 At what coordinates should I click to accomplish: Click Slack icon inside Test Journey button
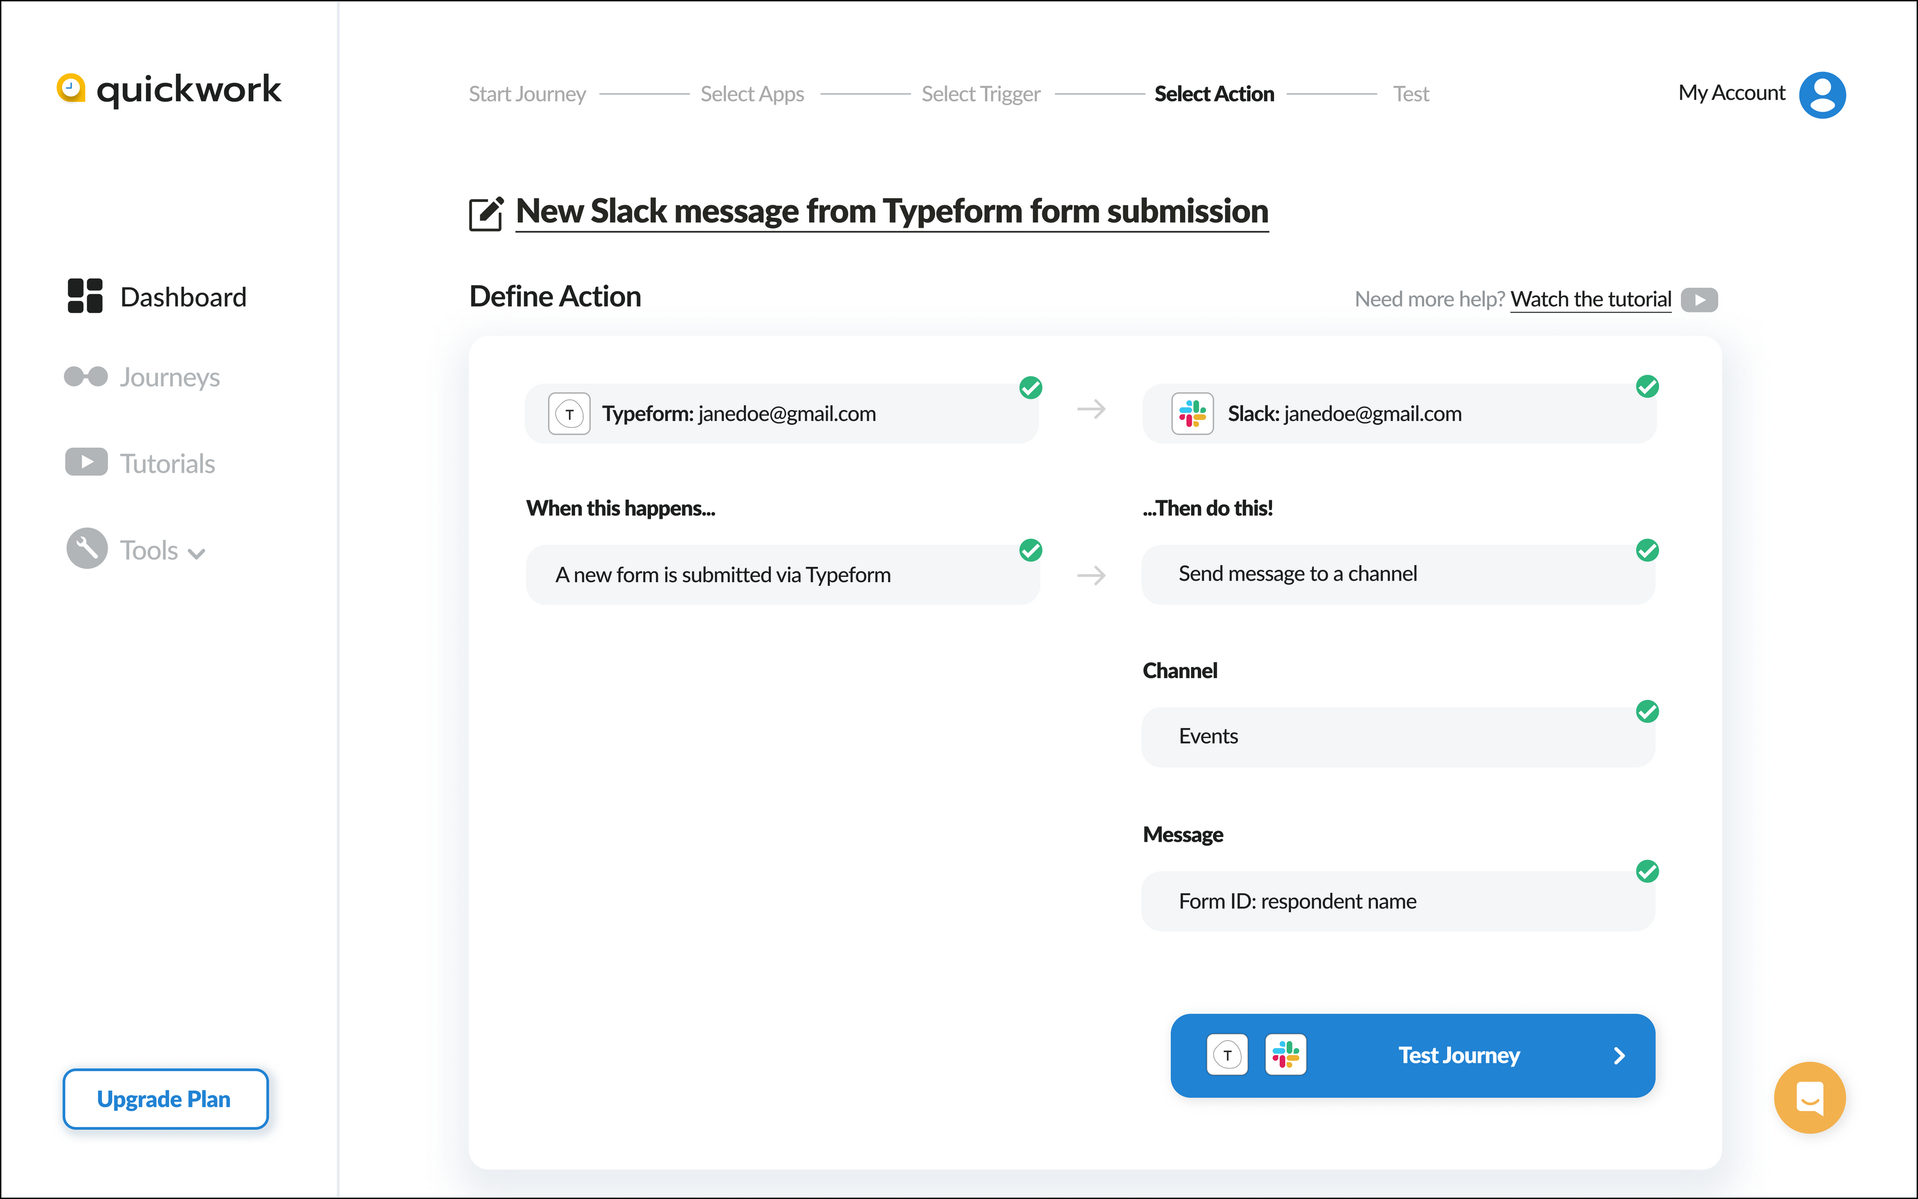pyautogui.click(x=1285, y=1055)
